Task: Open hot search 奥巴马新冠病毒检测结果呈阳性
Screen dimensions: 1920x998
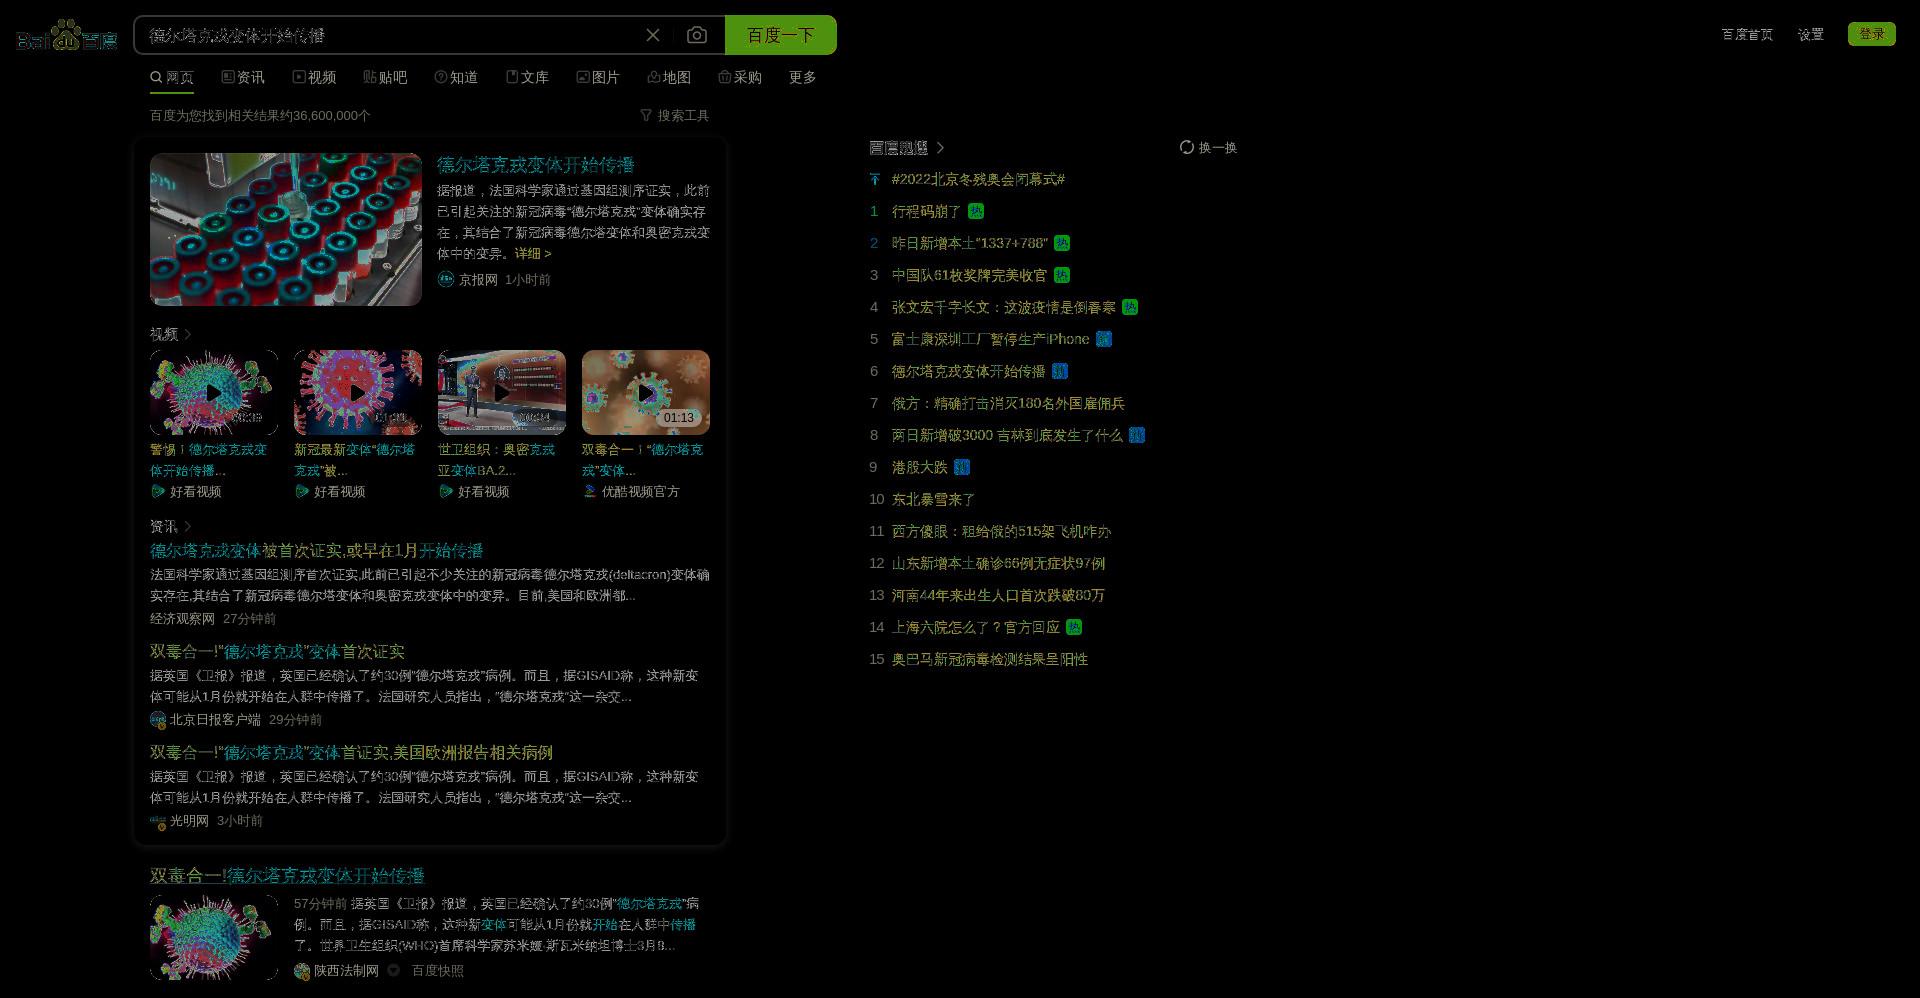Action: [x=990, y=659]
